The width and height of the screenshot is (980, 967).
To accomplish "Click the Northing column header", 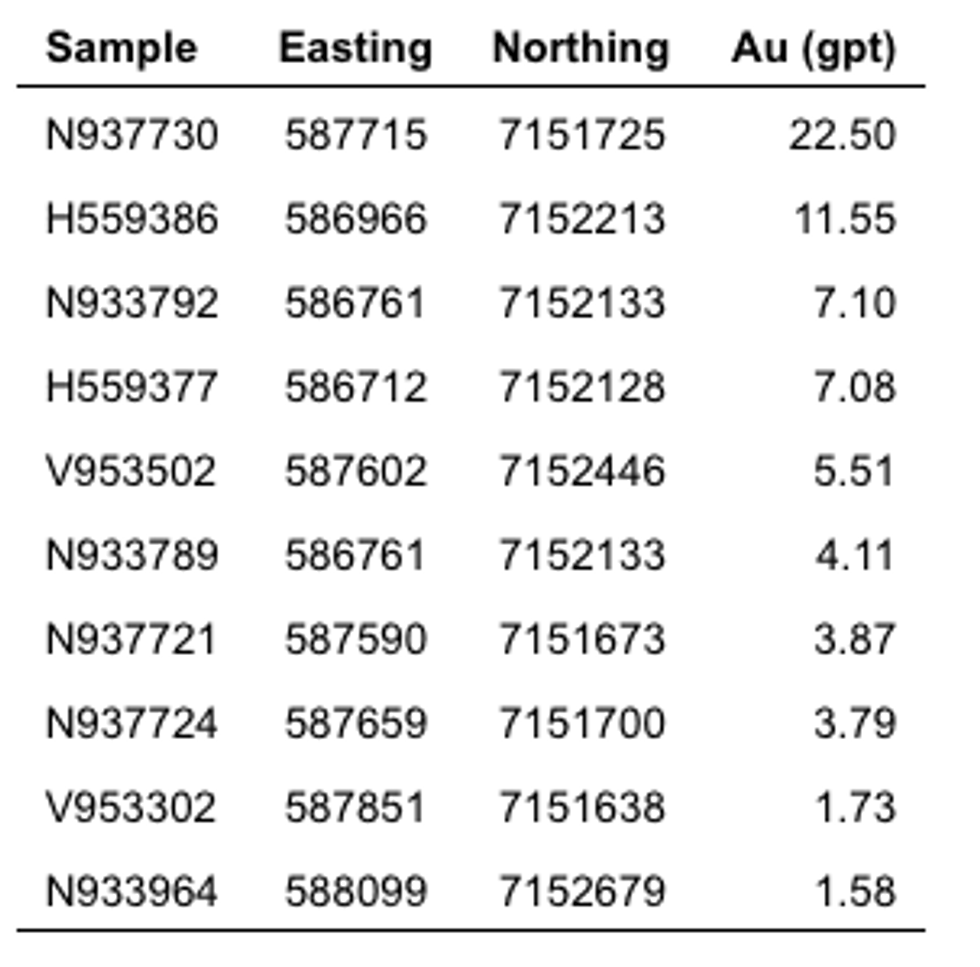I will tap(580, 48).
